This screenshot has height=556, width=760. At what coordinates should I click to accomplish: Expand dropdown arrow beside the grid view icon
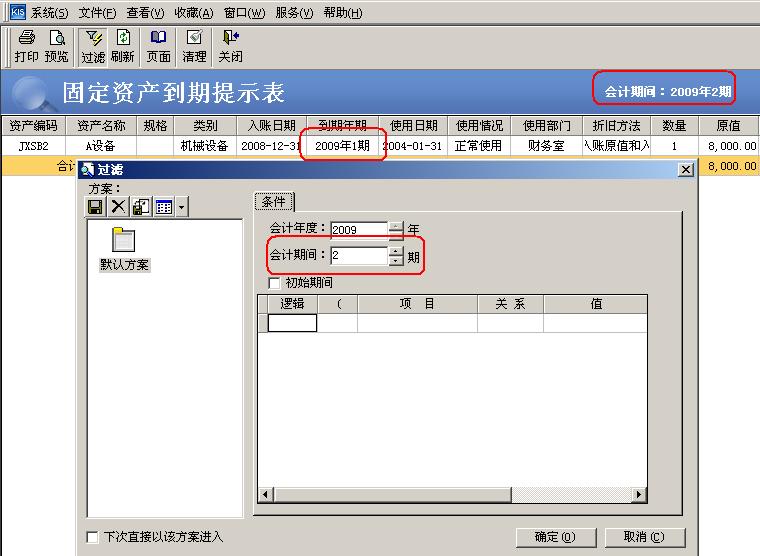(x=181, y=207)
